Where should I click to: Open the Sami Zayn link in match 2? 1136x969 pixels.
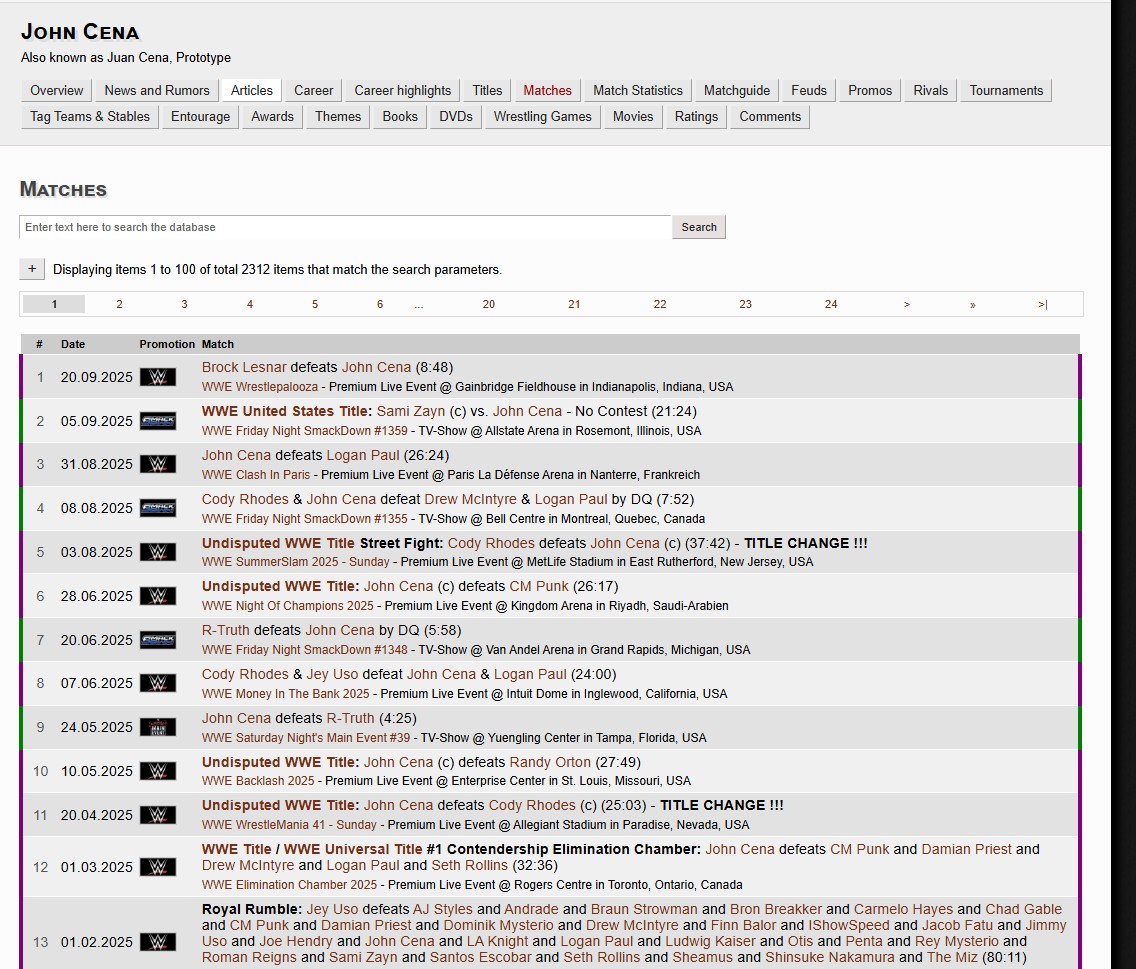tap(411, 411)
